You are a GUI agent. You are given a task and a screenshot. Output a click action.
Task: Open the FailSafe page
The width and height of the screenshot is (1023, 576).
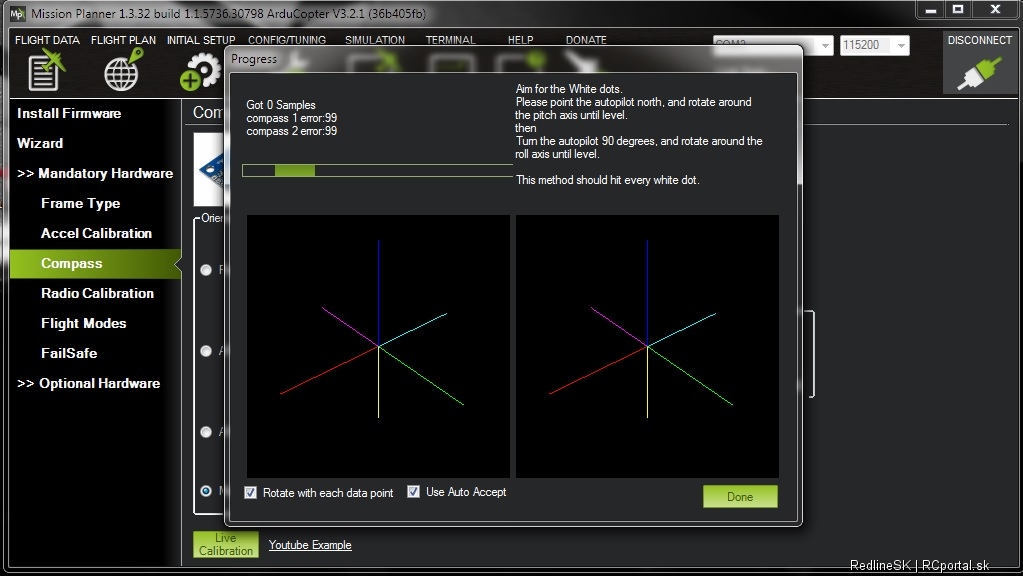point(69,354)
